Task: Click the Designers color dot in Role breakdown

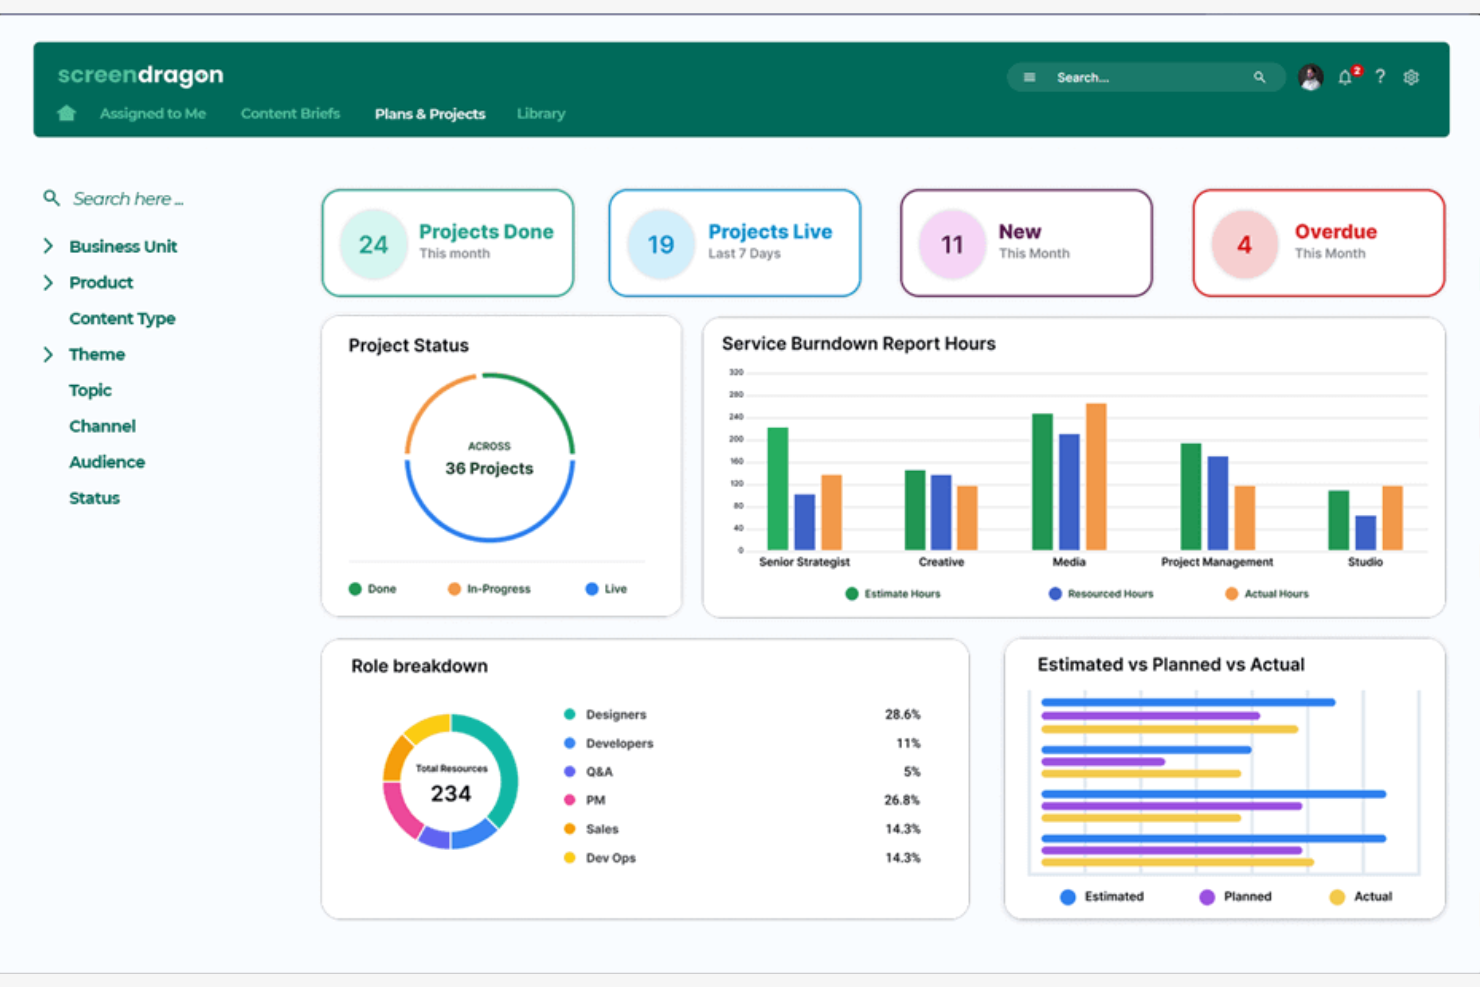Action: pyautogui.click(x=570, y=714)
